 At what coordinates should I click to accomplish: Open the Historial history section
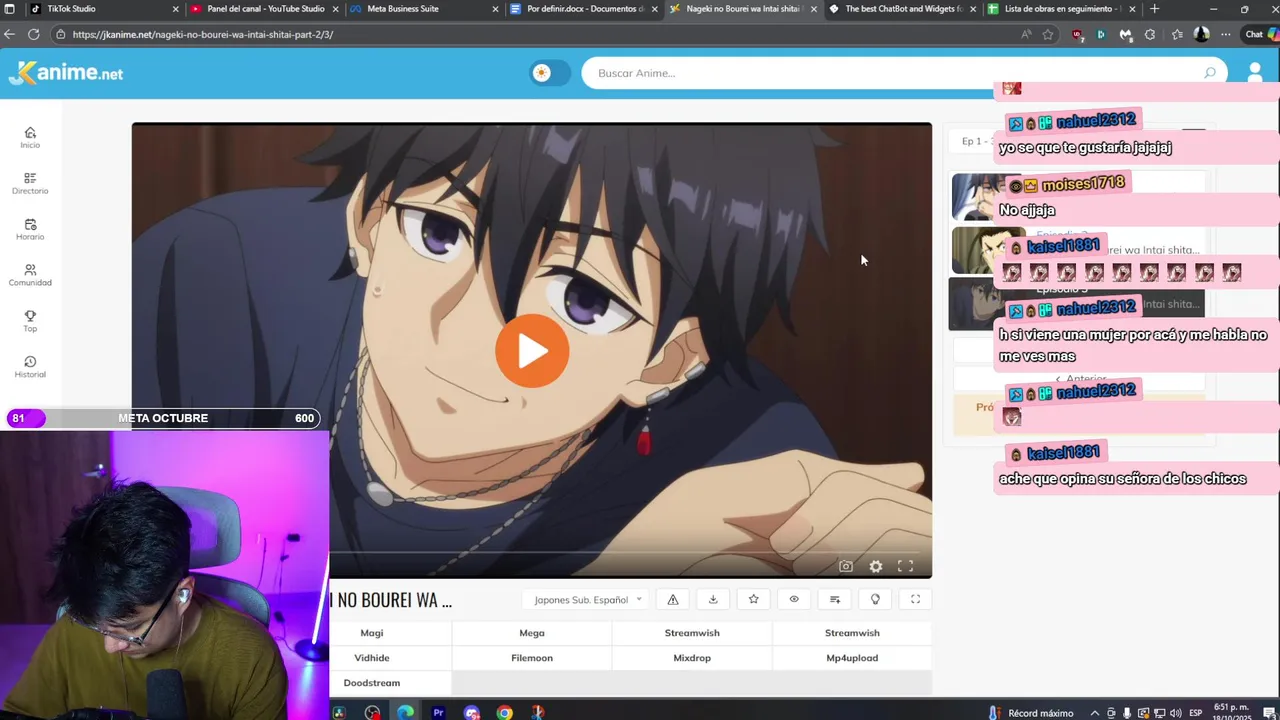tap(30, 367)
